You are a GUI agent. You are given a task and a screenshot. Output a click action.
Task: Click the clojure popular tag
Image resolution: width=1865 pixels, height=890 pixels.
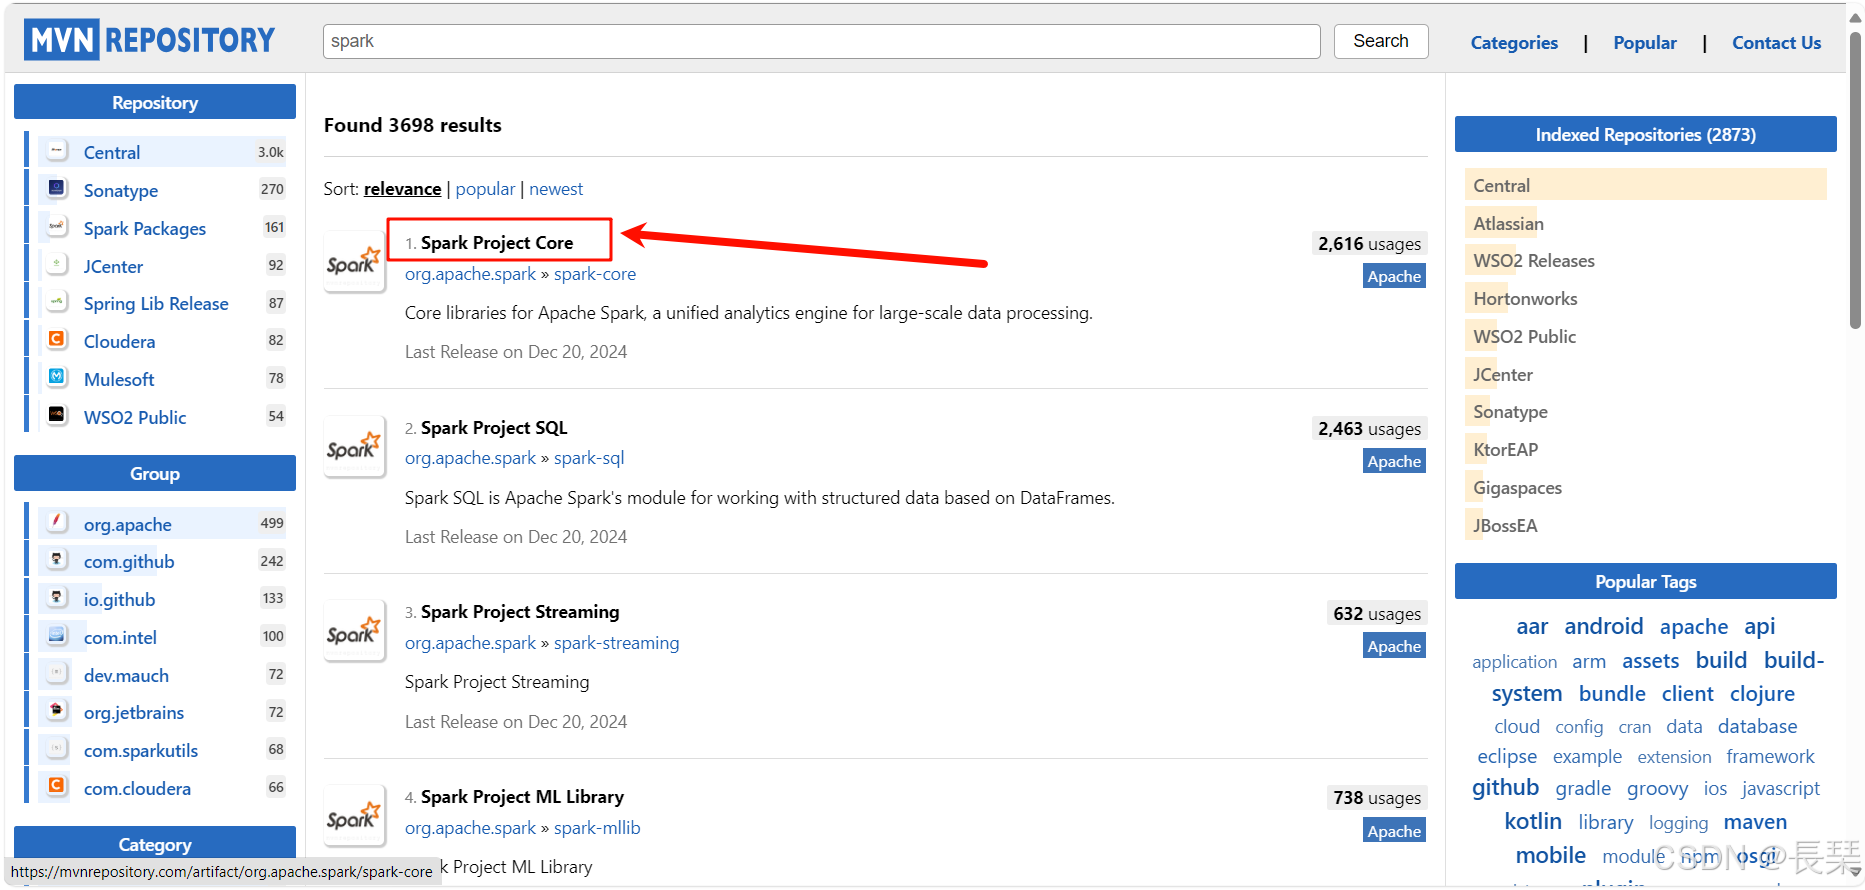pos(1762,694)
